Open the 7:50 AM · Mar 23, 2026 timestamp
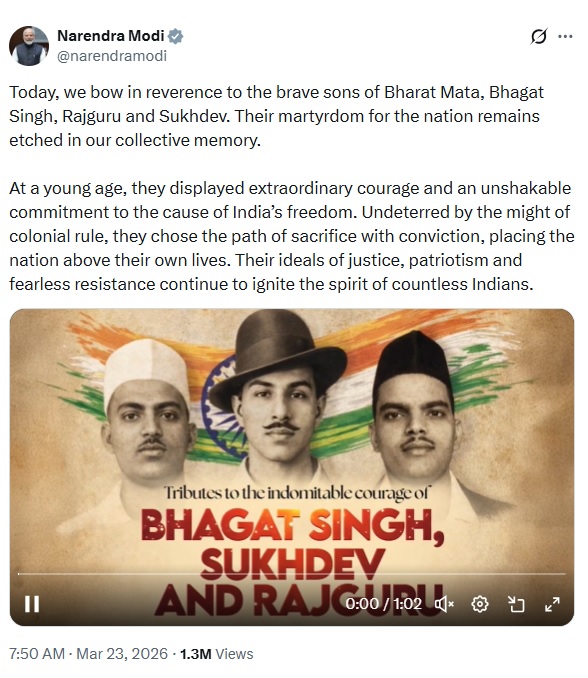The image size is (588, 678). [x=88, y=653]
